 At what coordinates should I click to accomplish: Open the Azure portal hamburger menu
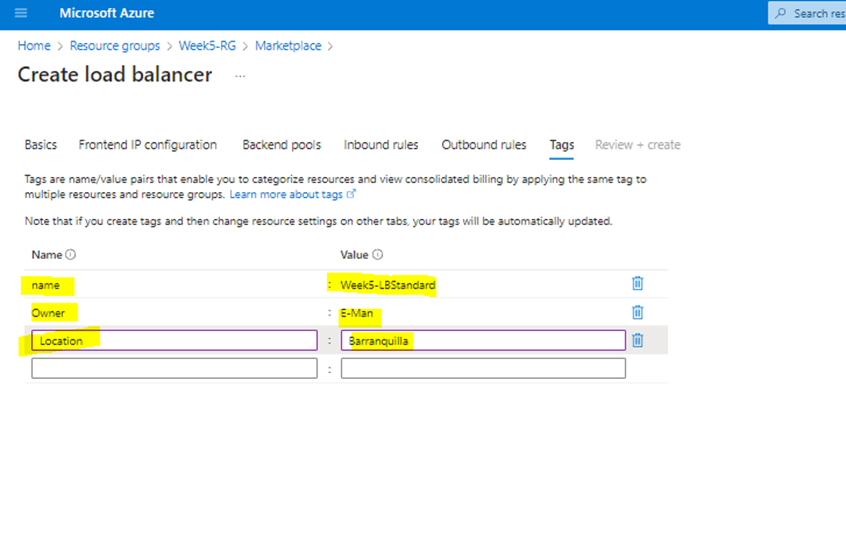click(21, 13)
